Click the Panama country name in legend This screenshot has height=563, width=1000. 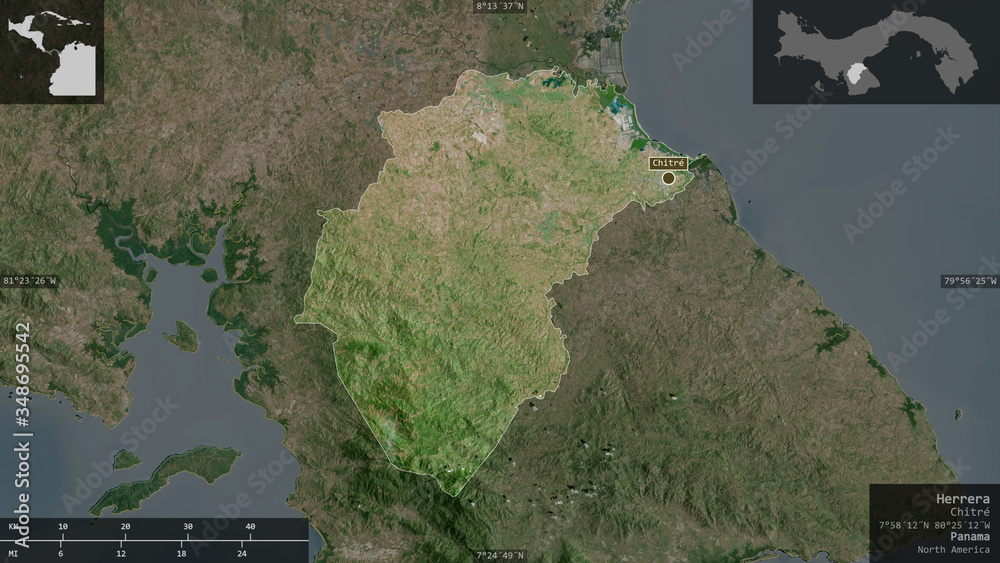[x=970, y=536]
